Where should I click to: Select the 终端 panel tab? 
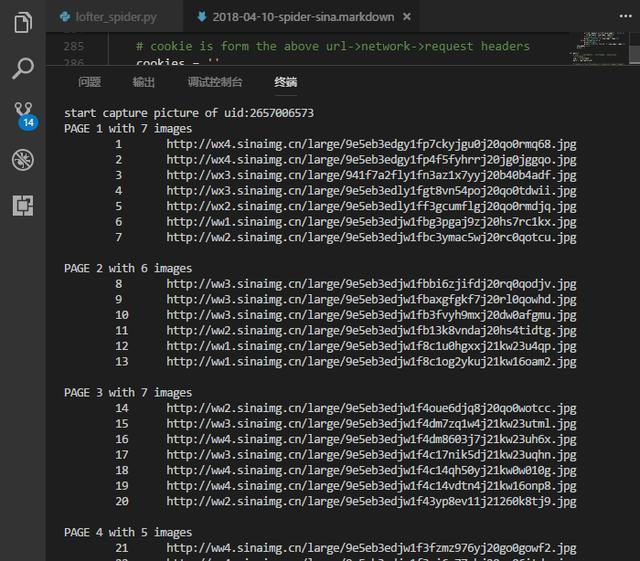click(286, 82)
